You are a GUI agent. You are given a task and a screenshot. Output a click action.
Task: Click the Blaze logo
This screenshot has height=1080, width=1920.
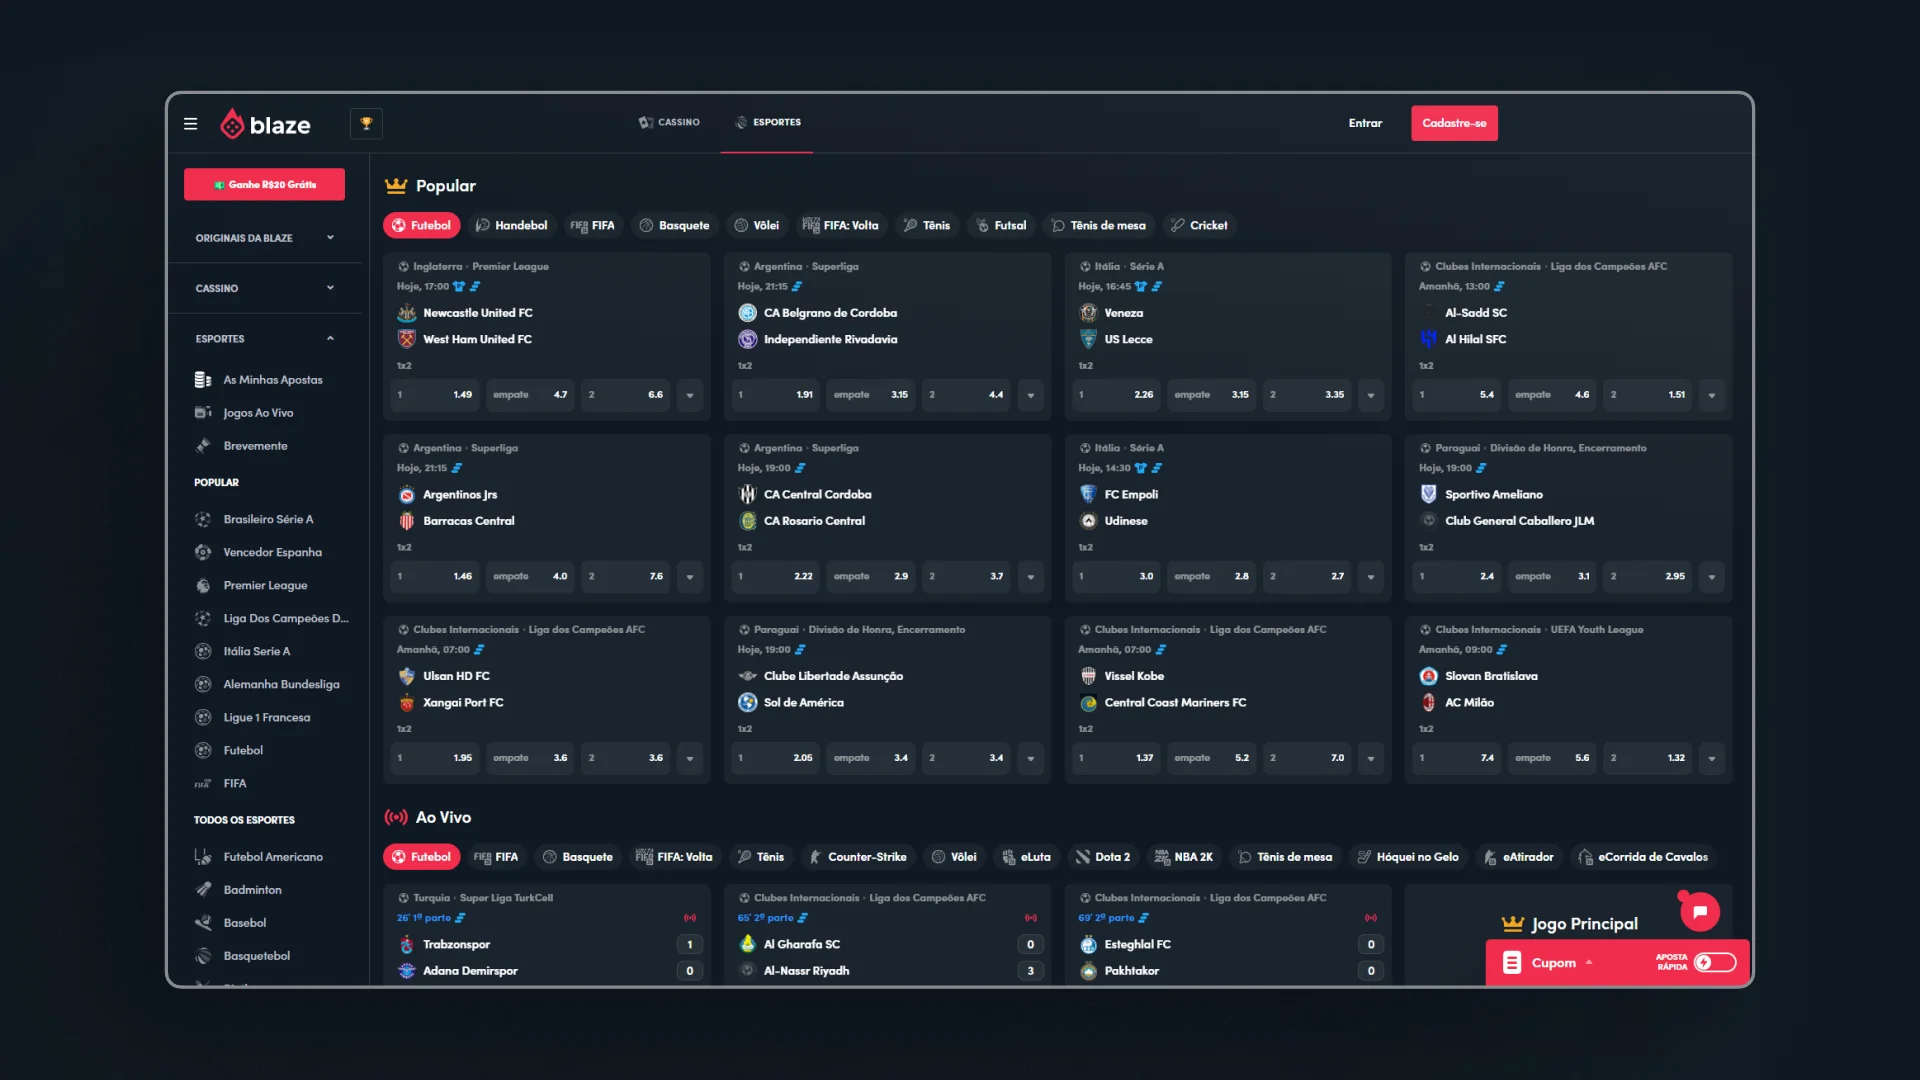tap(265, 124)
